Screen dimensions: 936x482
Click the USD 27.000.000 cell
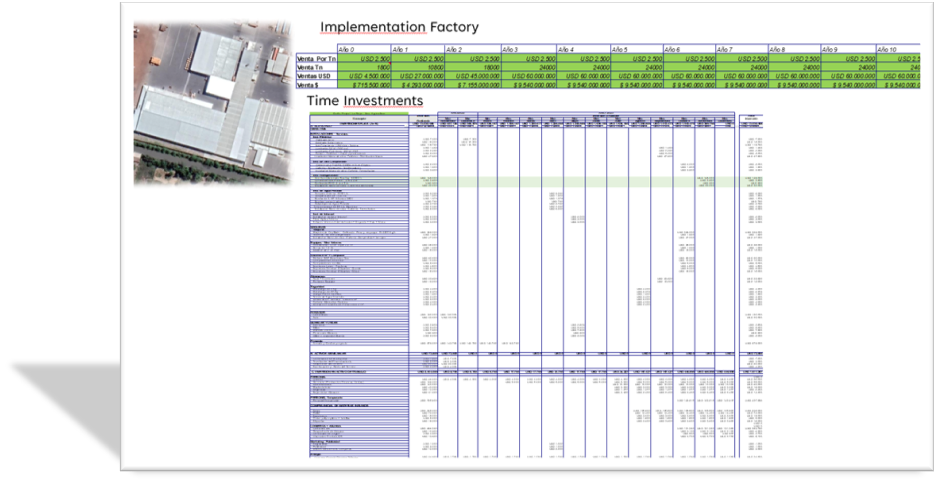pos(418,77)
